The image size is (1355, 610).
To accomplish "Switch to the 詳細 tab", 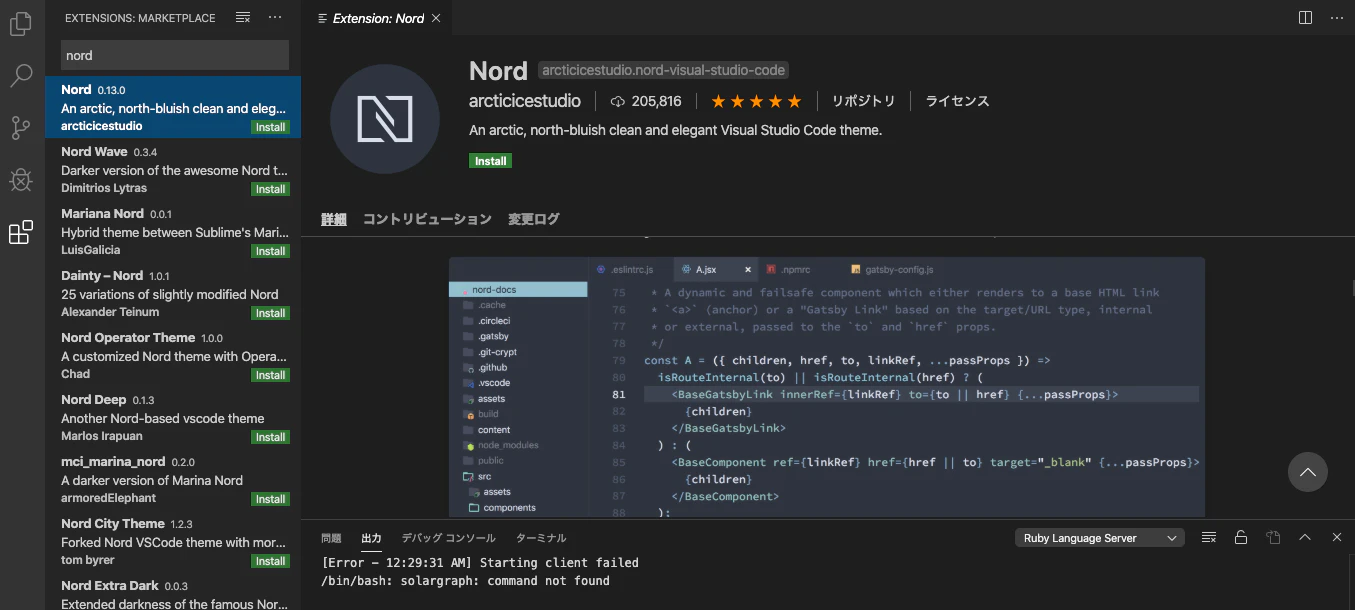I will [x=334, y=219].
